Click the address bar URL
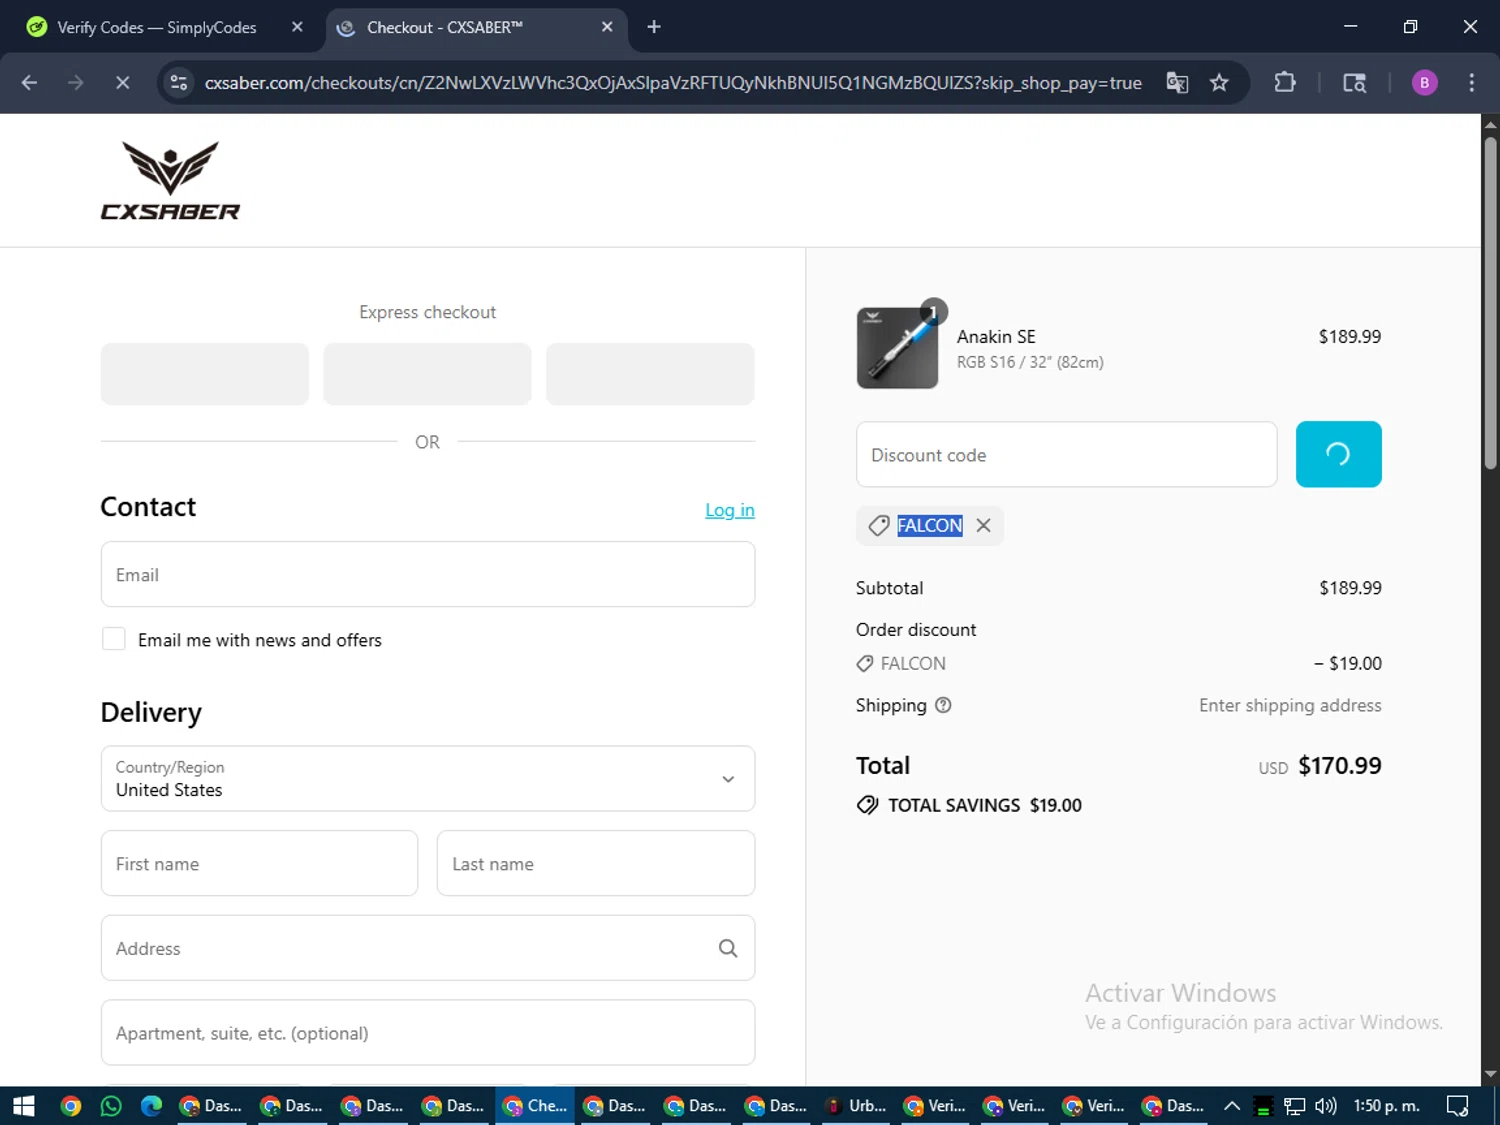Screen dimensions: 1500x1125 click(673, 83)
